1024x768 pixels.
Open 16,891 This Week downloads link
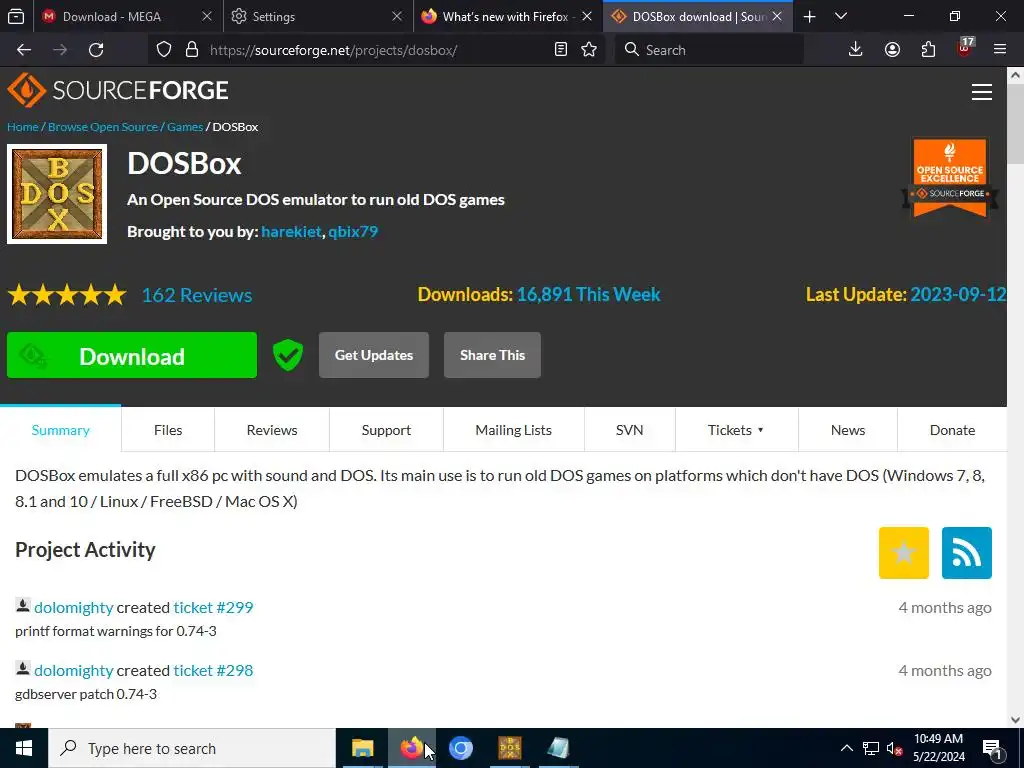tap(588, 295)
